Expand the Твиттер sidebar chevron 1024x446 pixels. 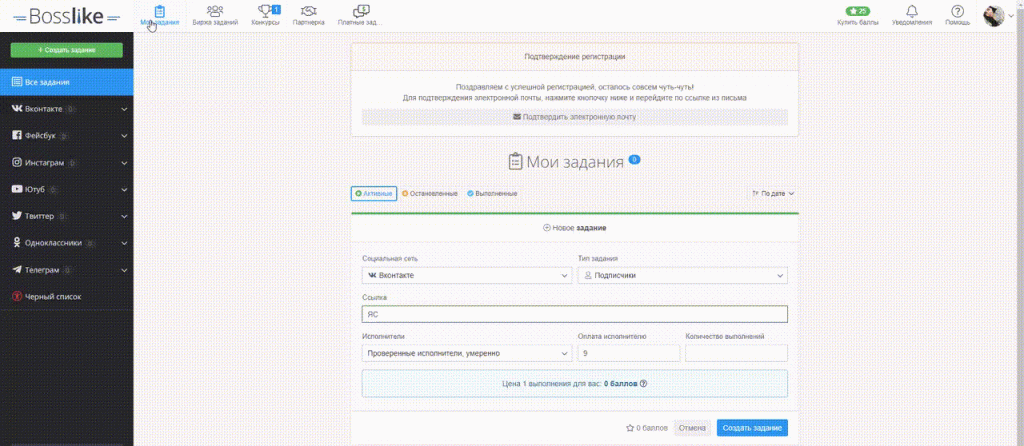124,216
